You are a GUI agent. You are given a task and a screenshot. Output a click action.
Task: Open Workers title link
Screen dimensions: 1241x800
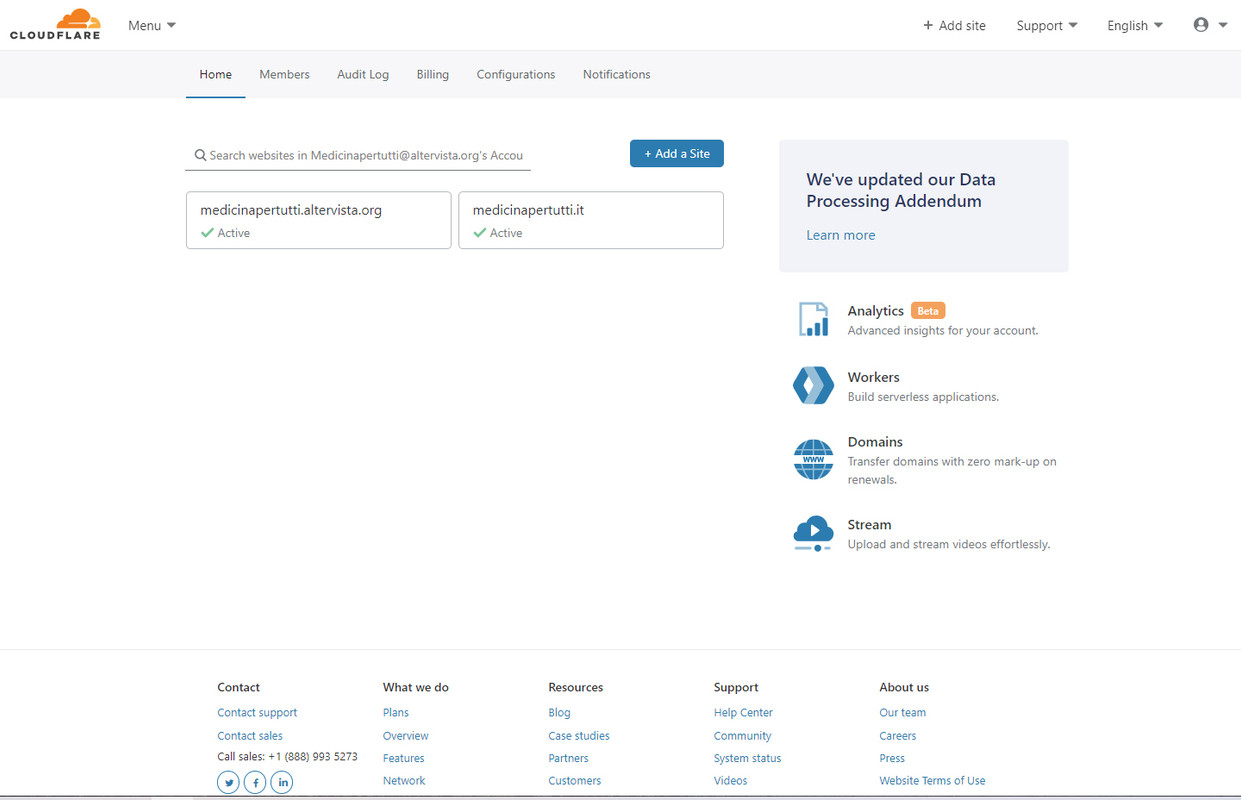tap(873, 377)
